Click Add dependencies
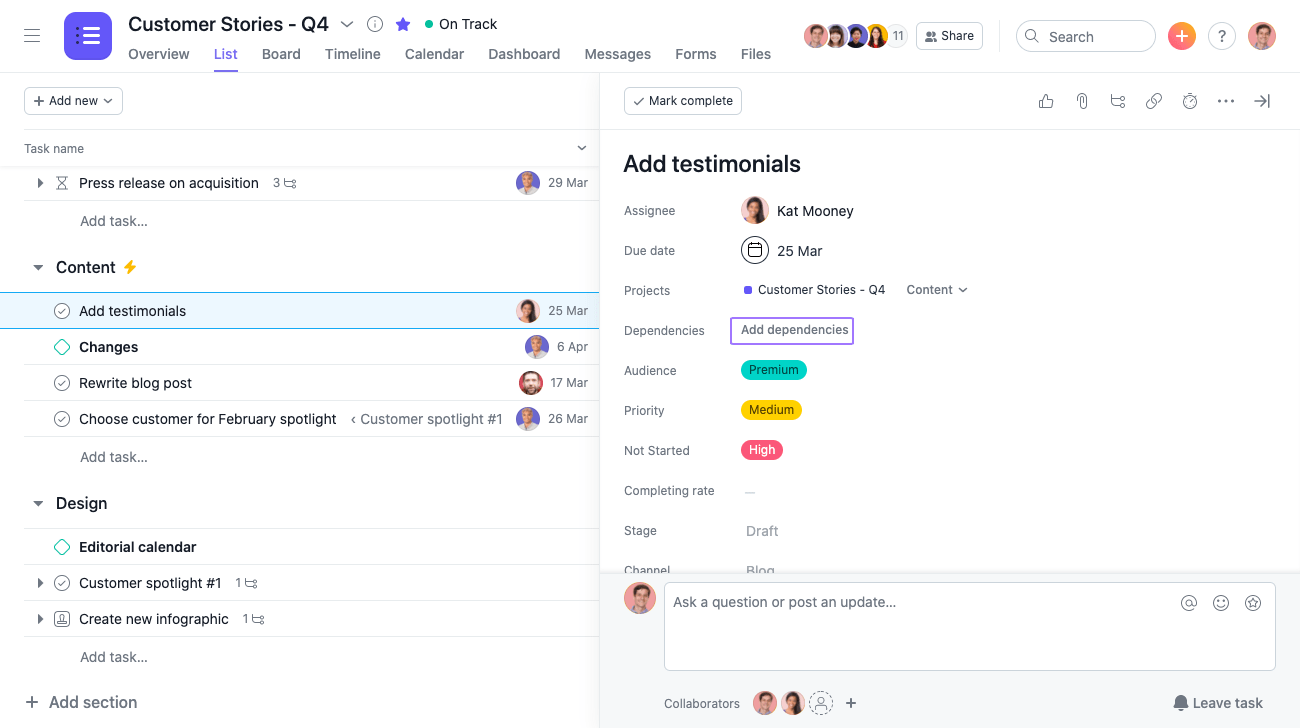1300x728 pixels. [x=791, y=330]
